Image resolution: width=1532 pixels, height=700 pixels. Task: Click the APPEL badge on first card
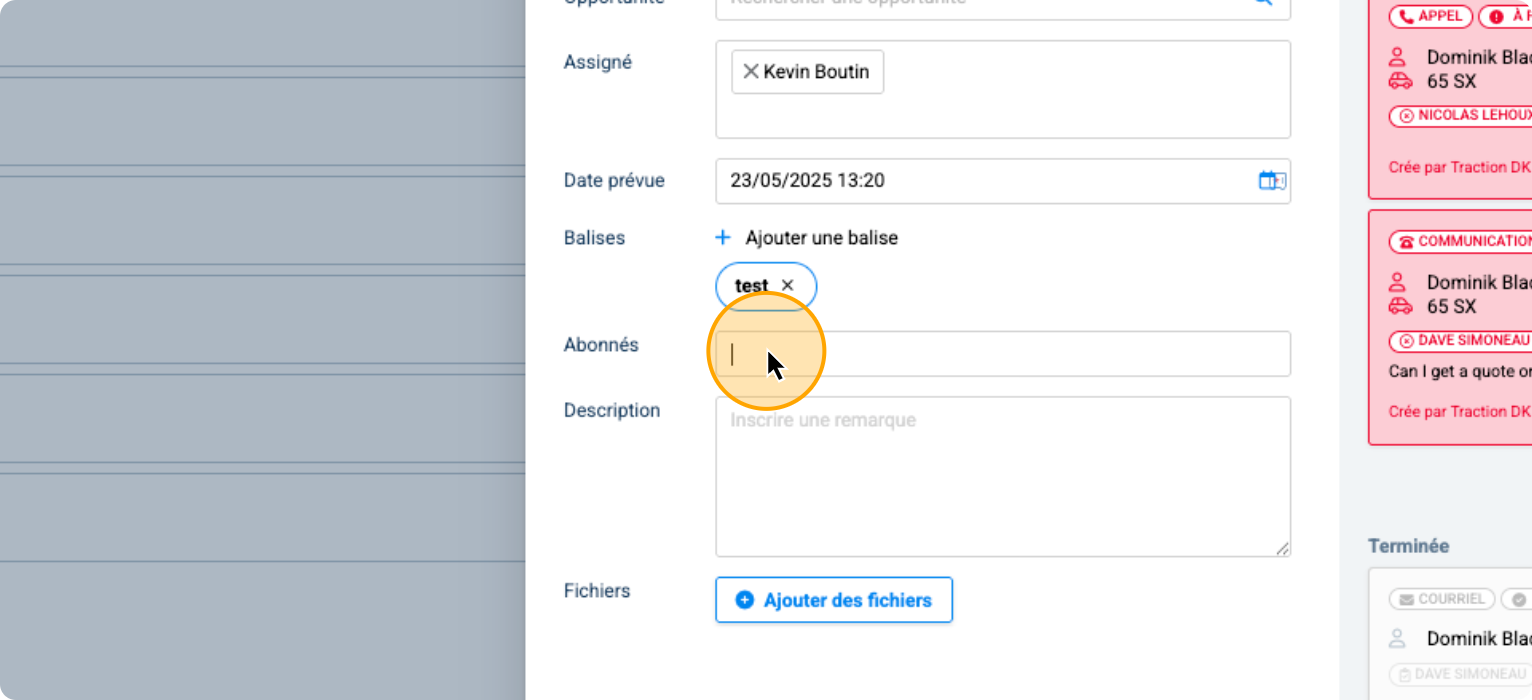tap(1431, 17)
